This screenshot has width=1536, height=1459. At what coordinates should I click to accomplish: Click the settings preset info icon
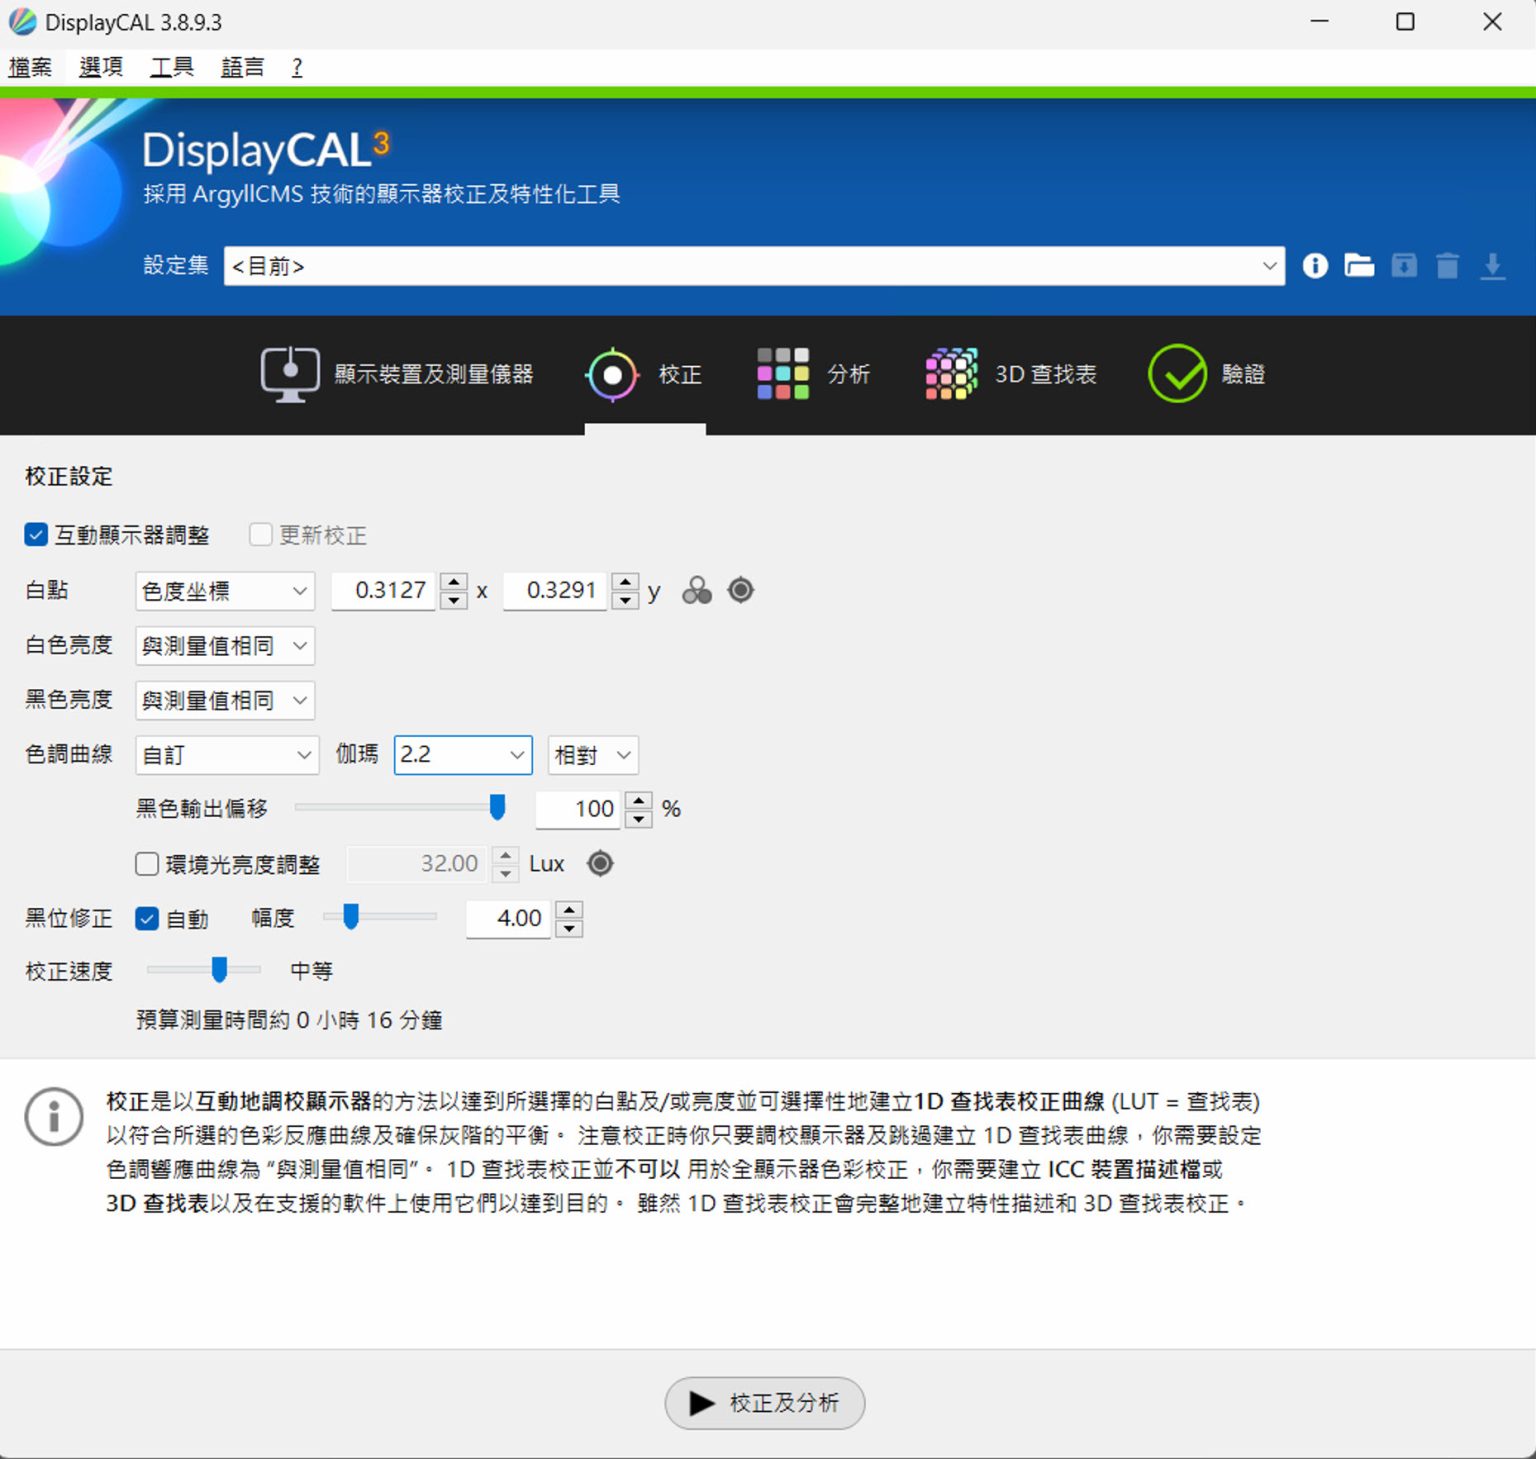pos(1314,266)
